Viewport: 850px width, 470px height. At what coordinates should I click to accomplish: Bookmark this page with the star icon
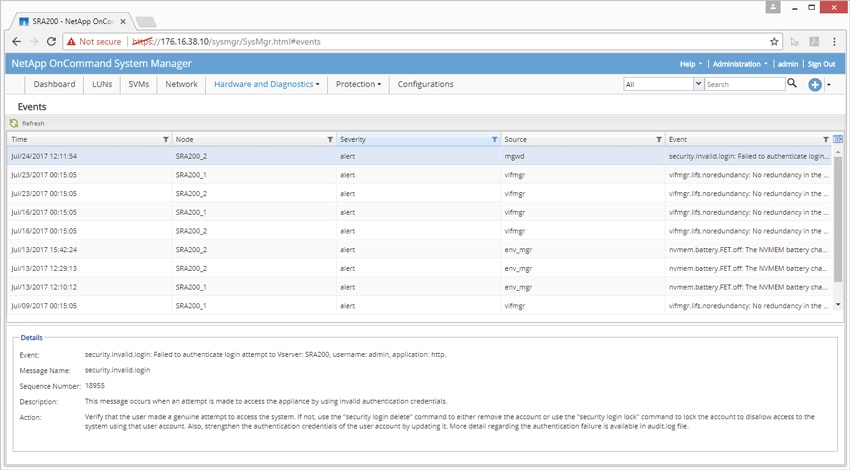coord(774,42)
